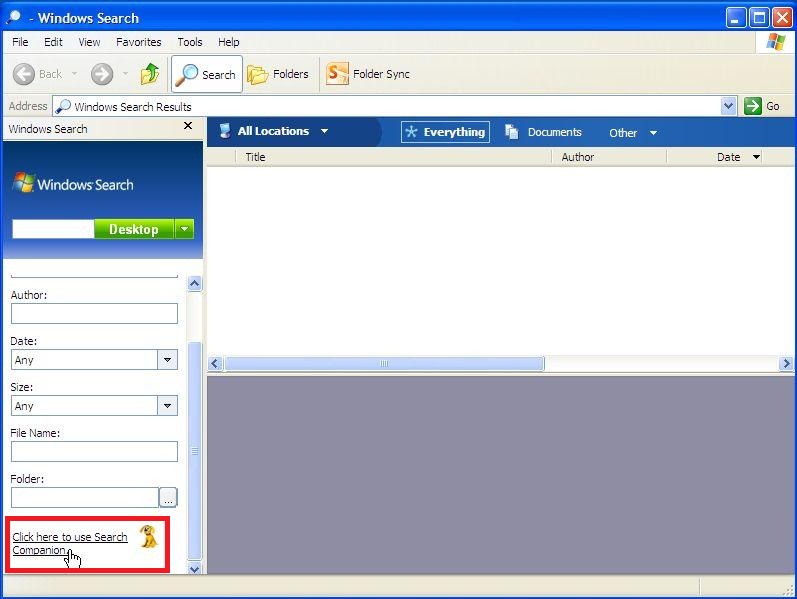
Task: Maximize the Windows Search window
Action: (759, 18)
